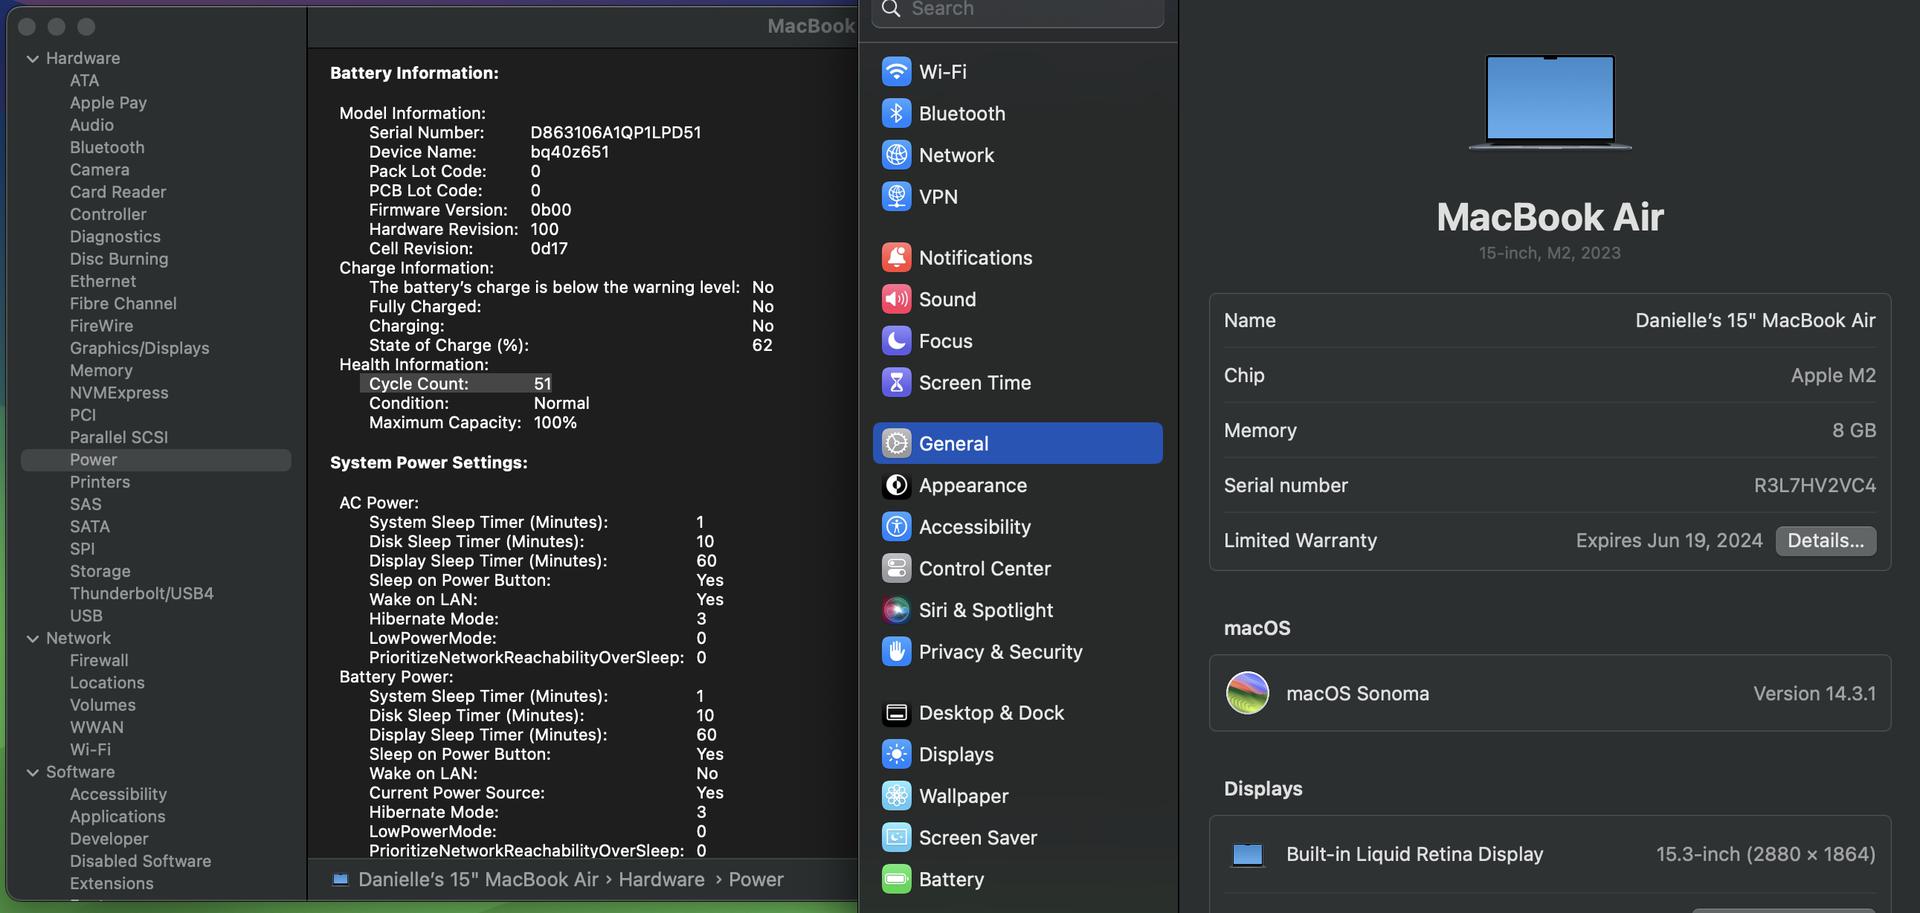Select Power in the Hardware list

coord(156,460)
